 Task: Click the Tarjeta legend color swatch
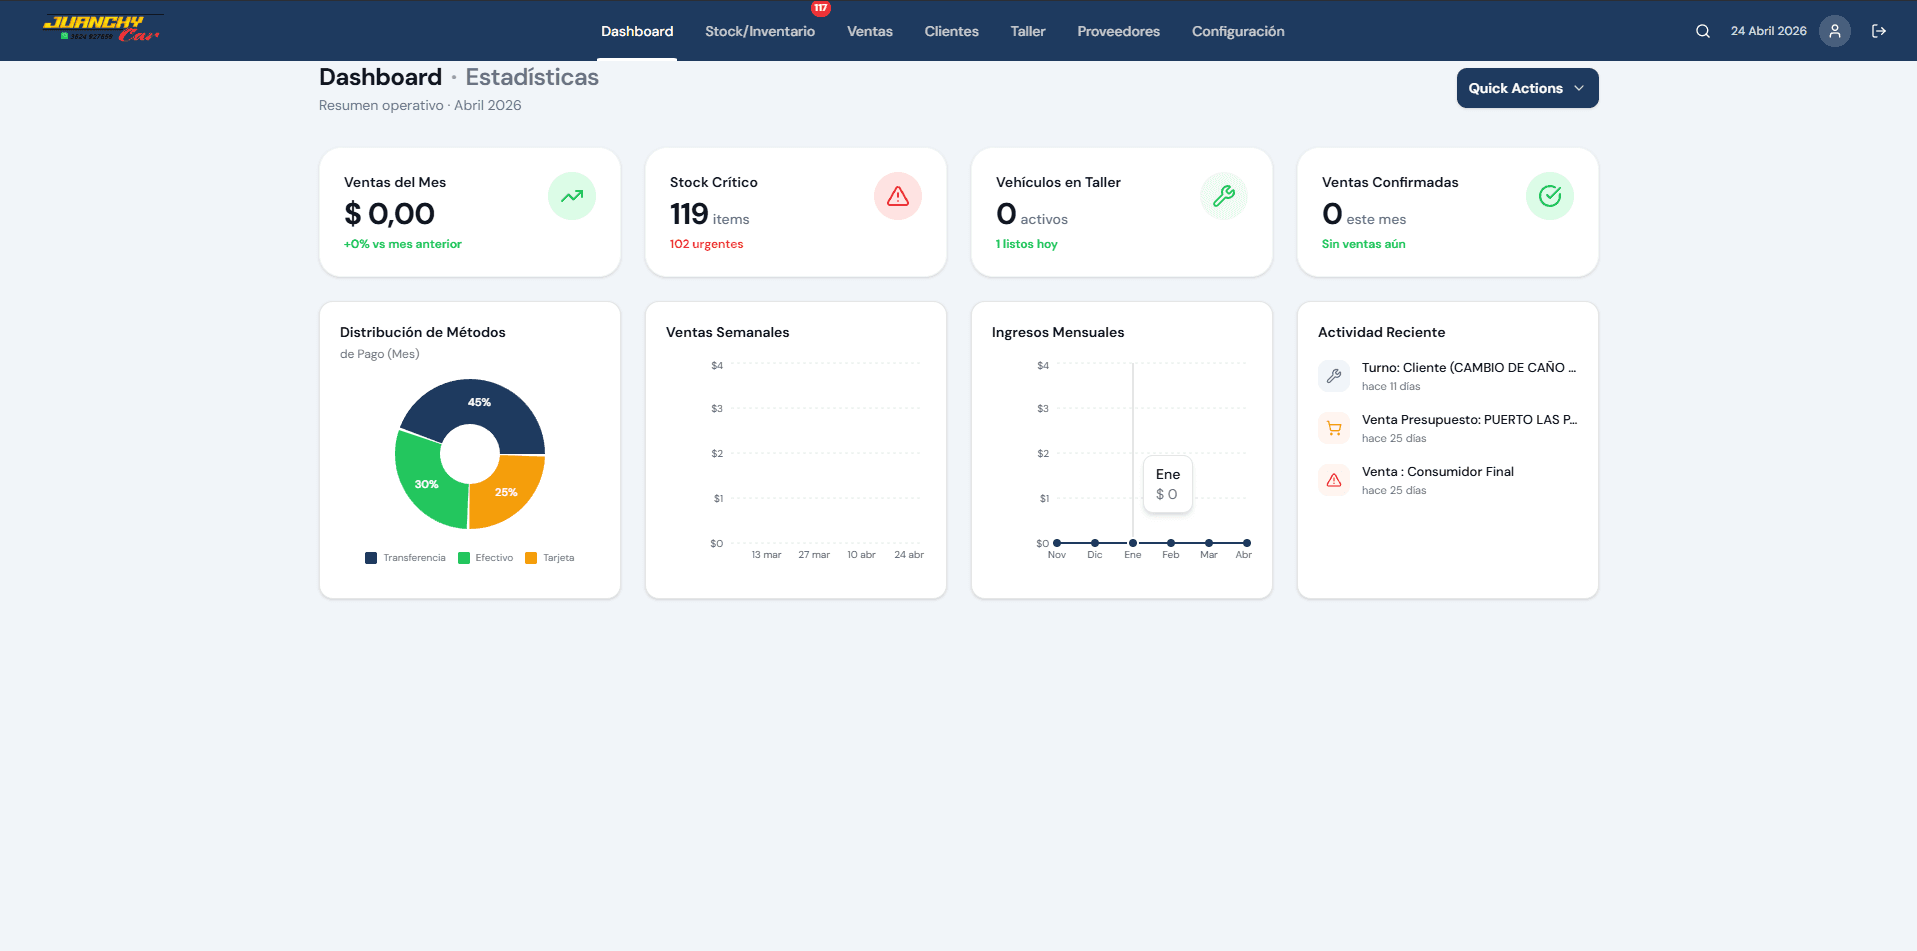coord(531,558)
